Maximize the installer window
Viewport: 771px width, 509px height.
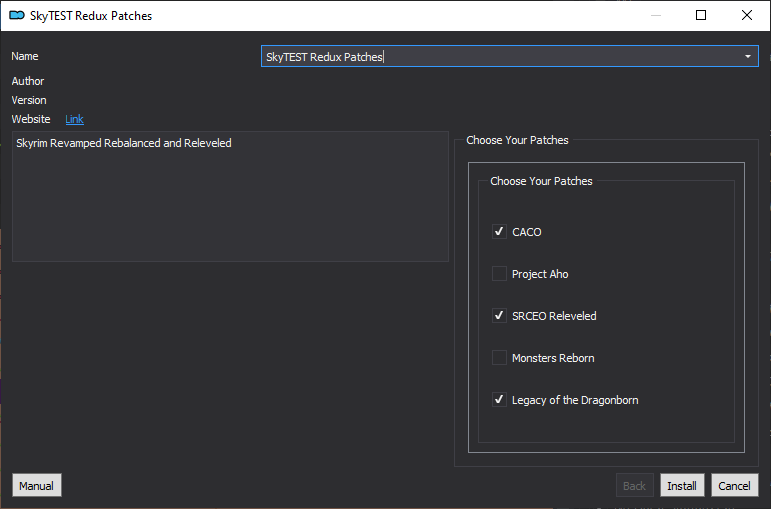click(x=701, y=15)
